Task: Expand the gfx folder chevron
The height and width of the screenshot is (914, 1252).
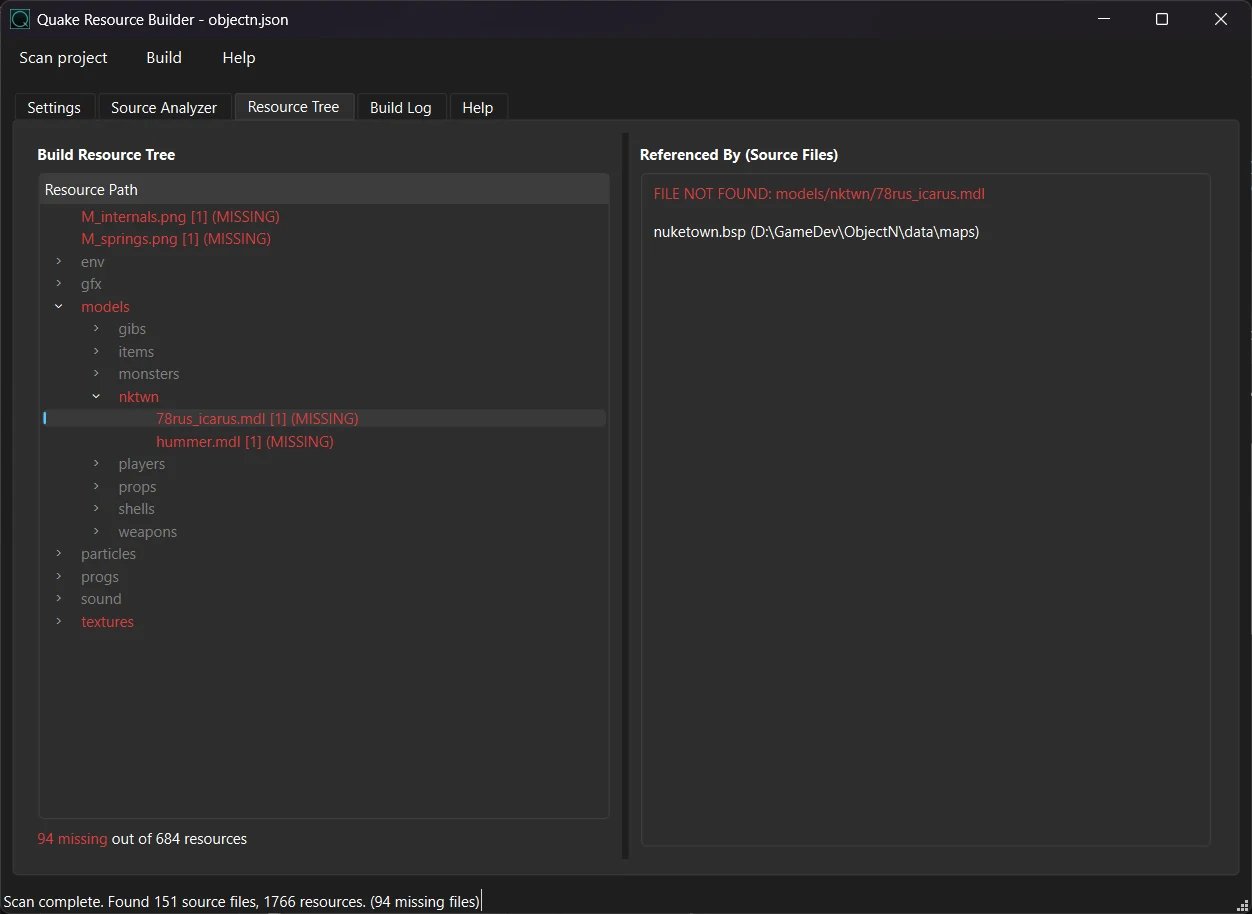Action: tap(59, 284)
